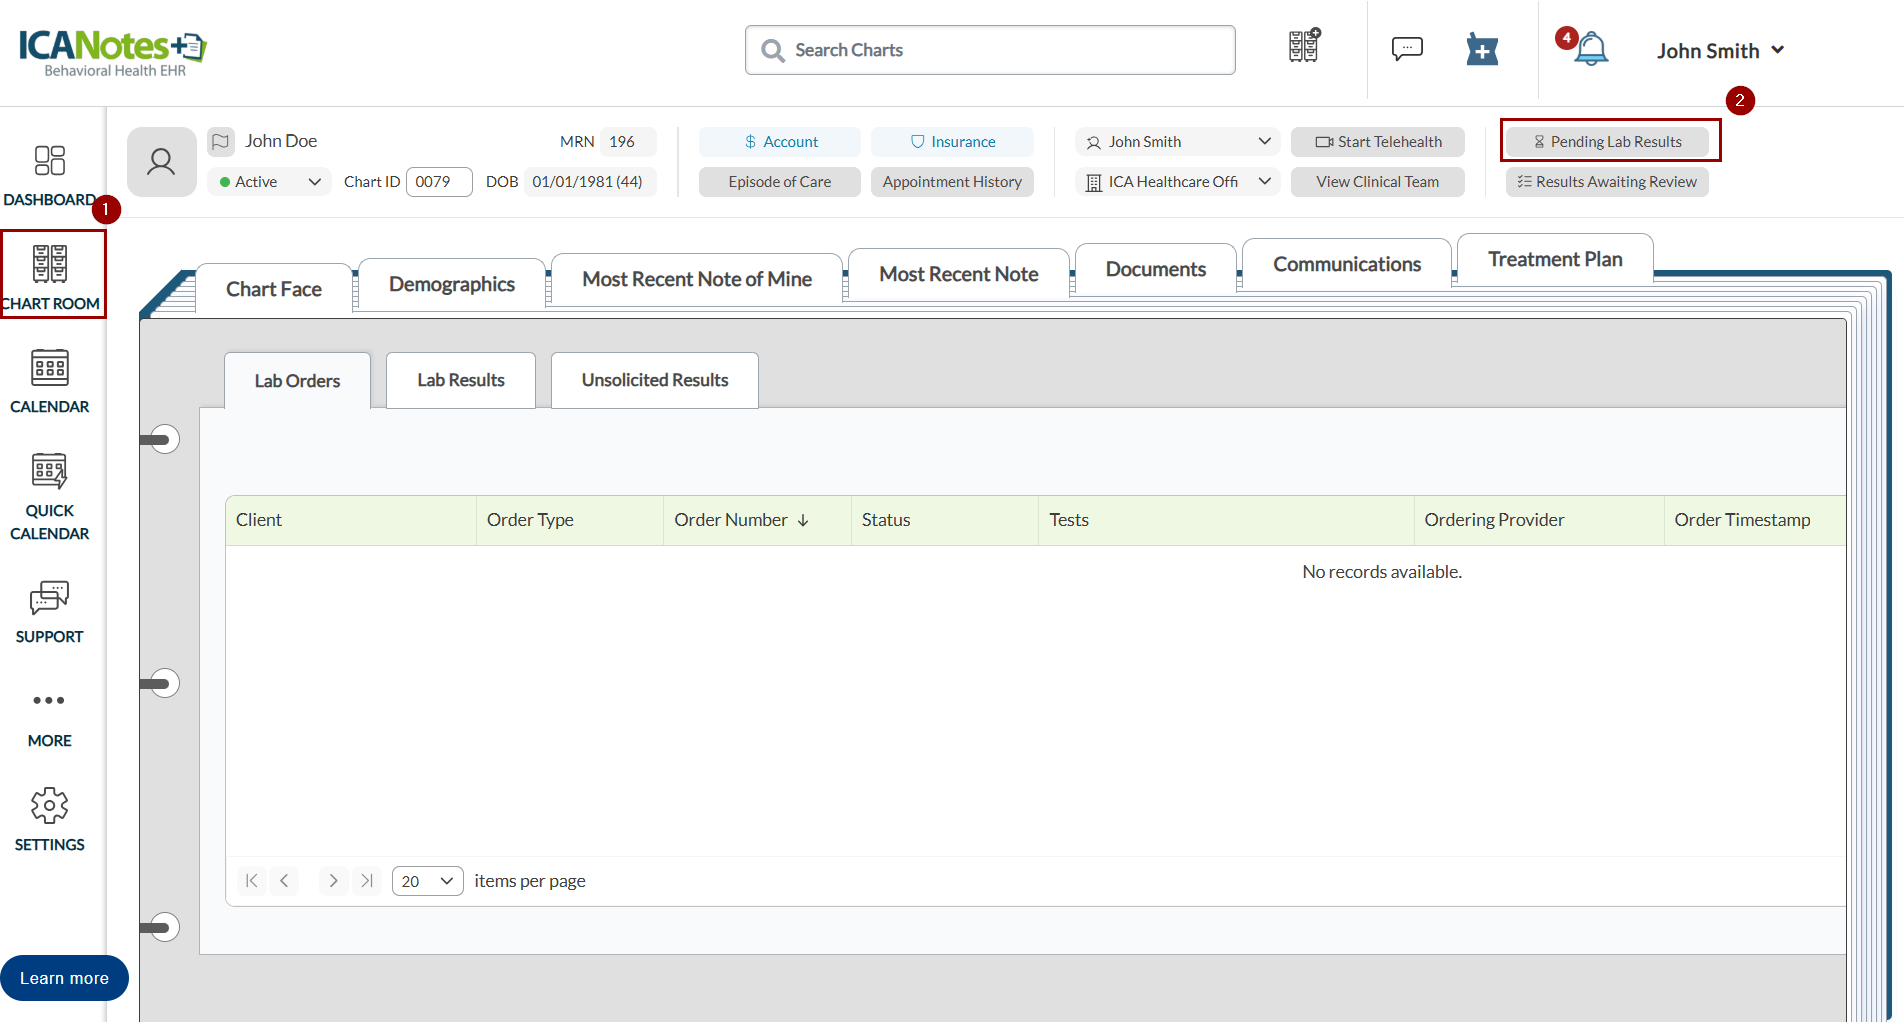Image resolution: width=1904 pixels, height=1022 pixels.
Task: Sort by Order Number arrow
Action: point(803,520)
